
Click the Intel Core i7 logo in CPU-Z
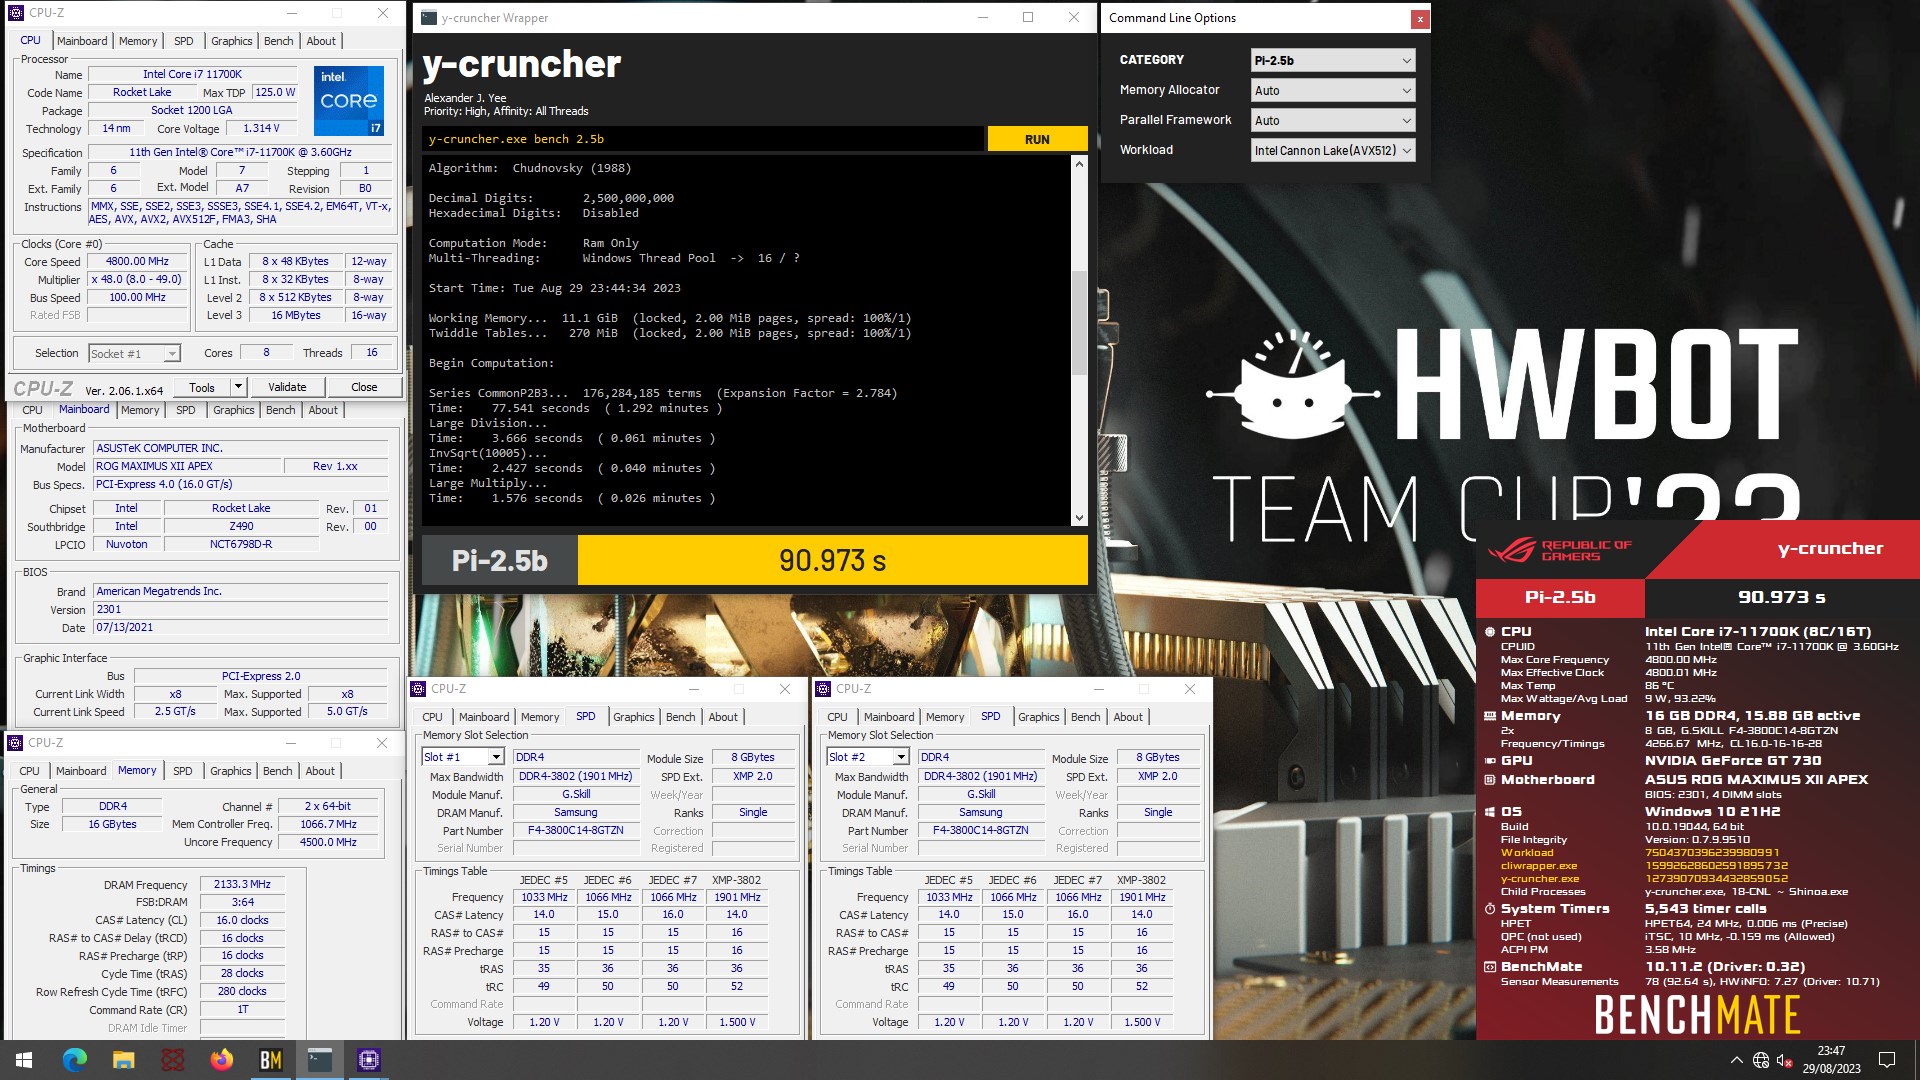pos(349,100)
